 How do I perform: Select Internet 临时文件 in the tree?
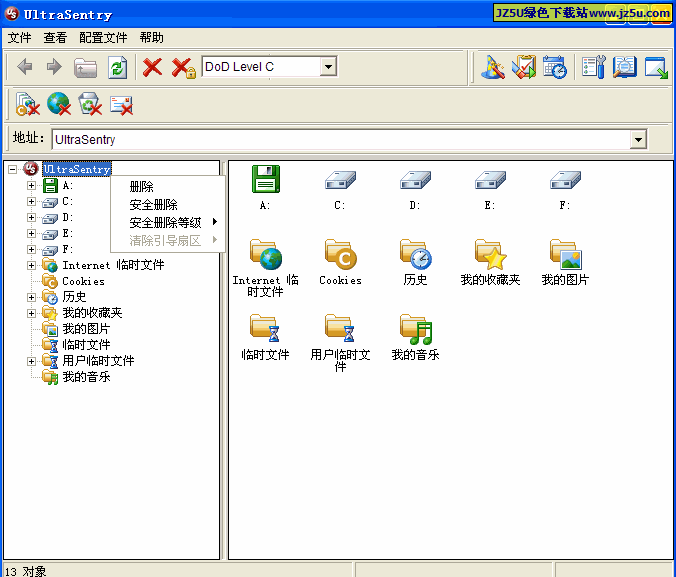(x=113, y=265)
